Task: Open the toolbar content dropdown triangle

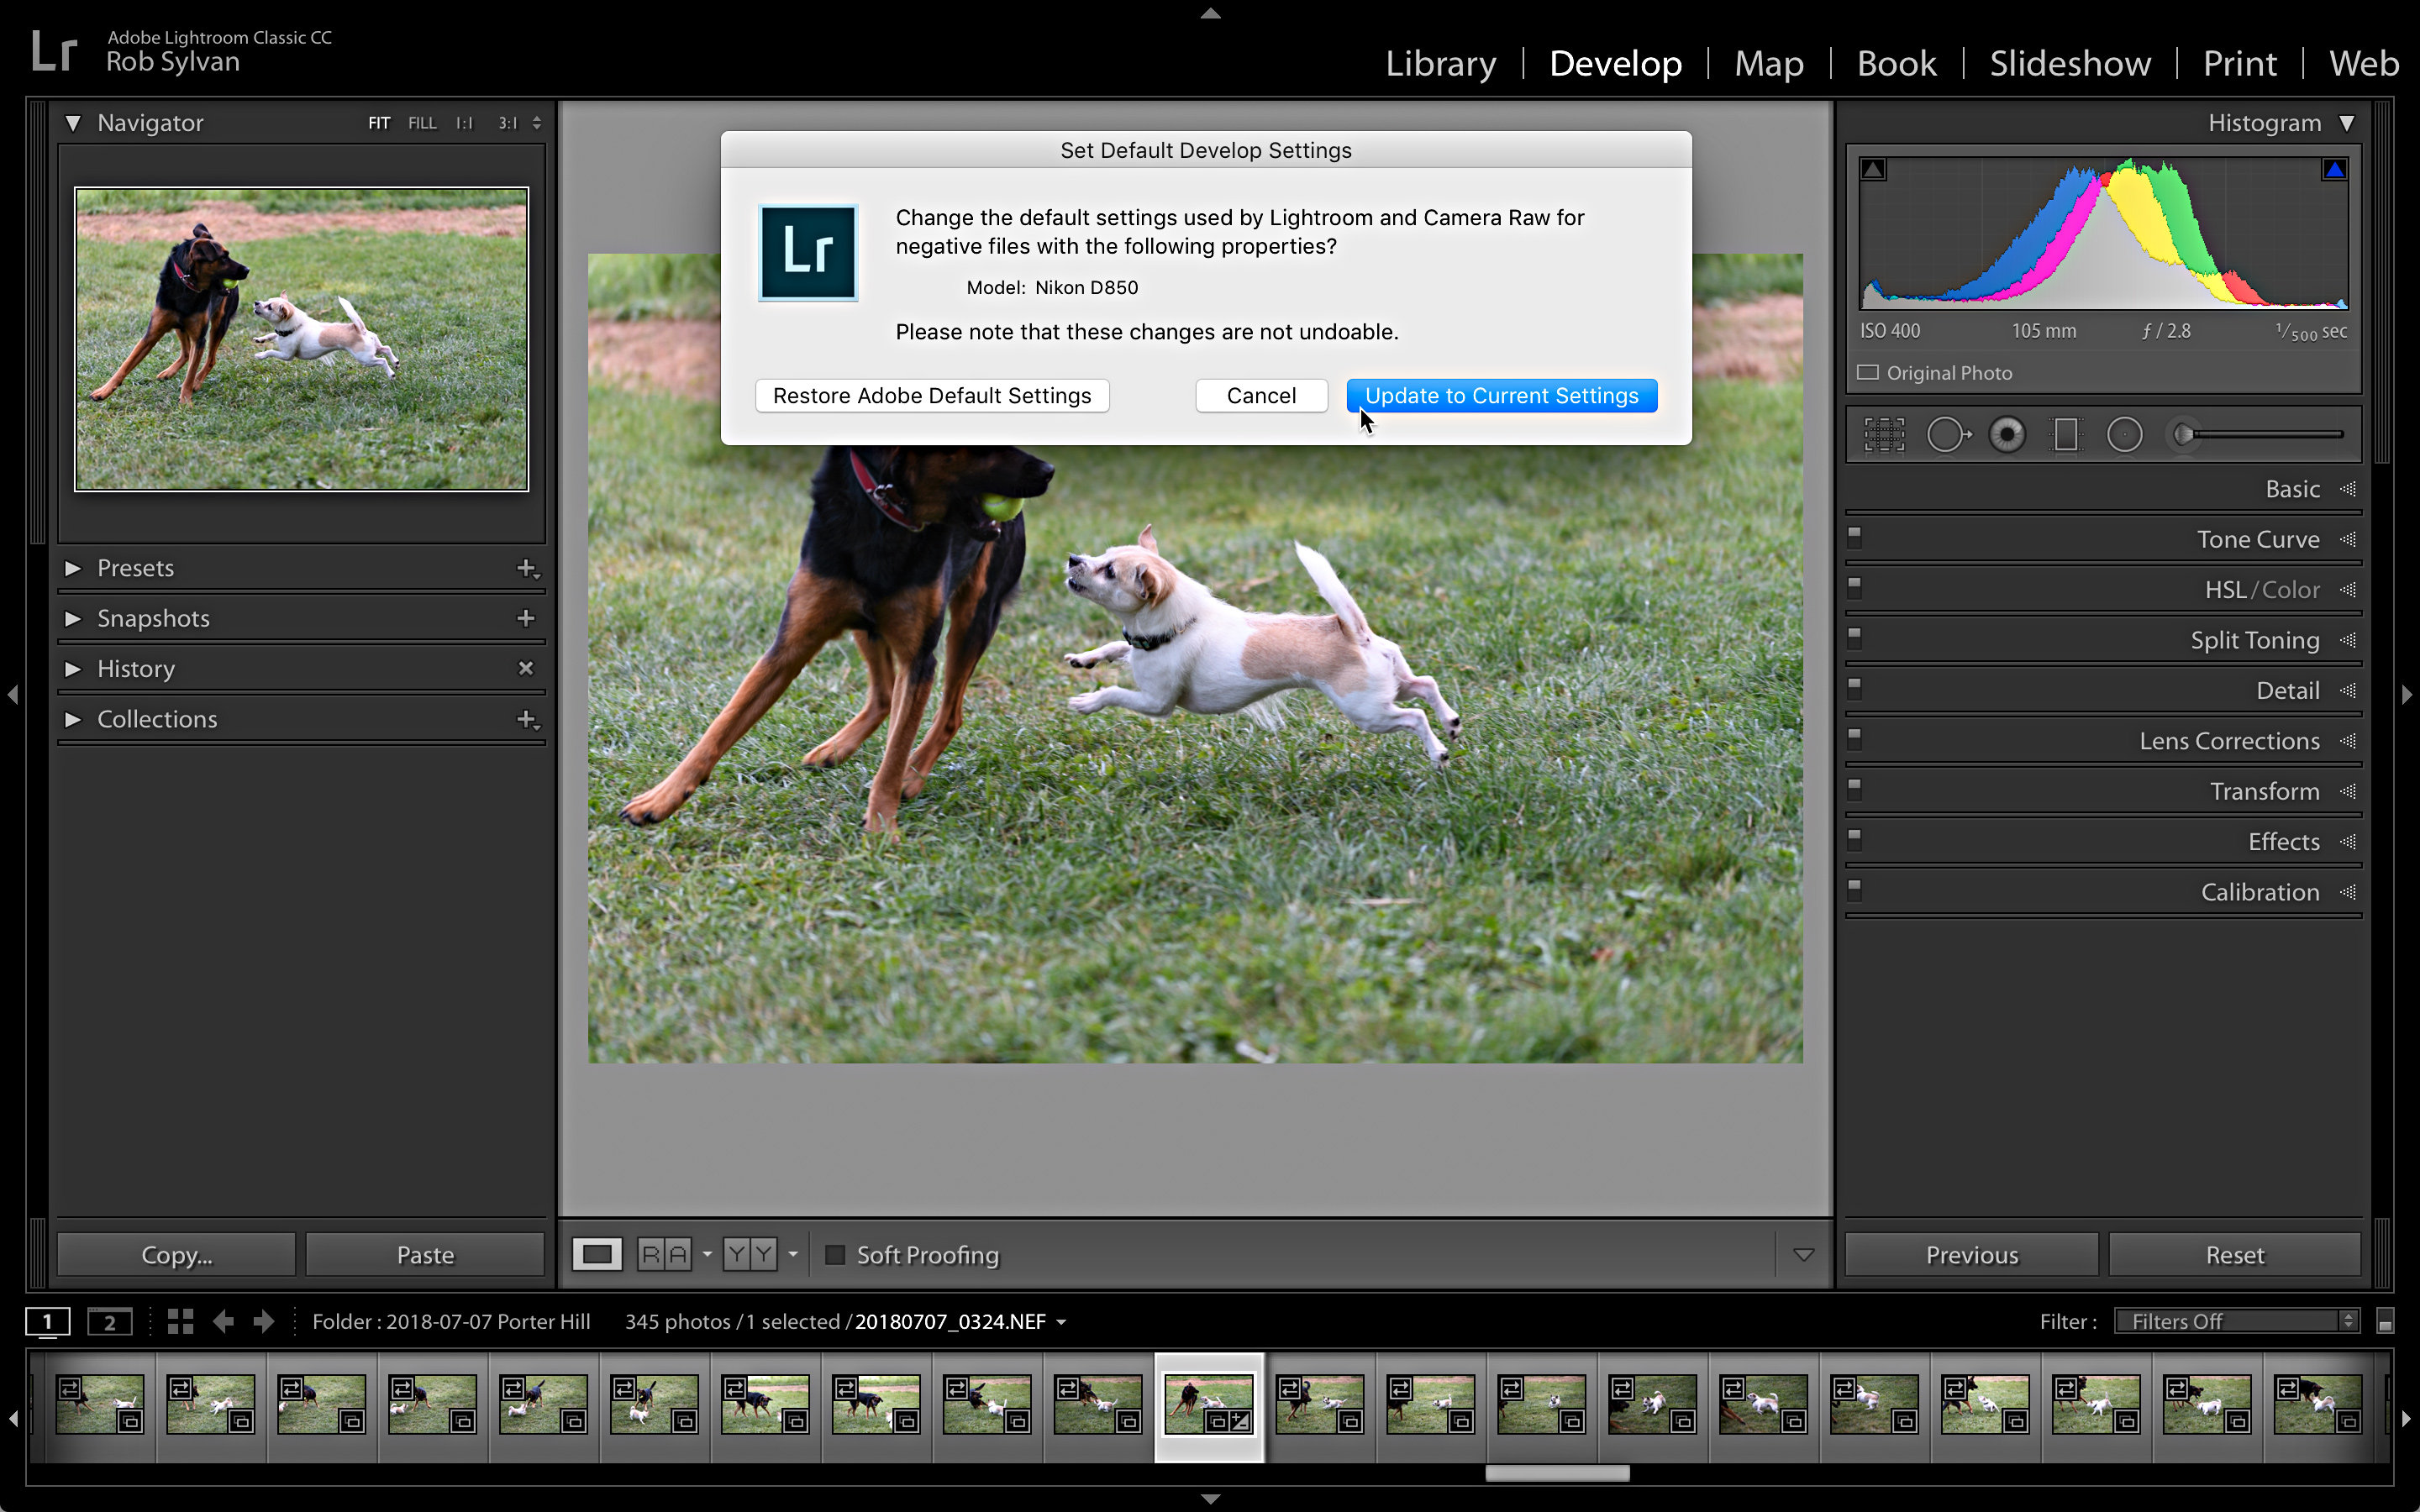Action: click(x=1804, y=1254)
